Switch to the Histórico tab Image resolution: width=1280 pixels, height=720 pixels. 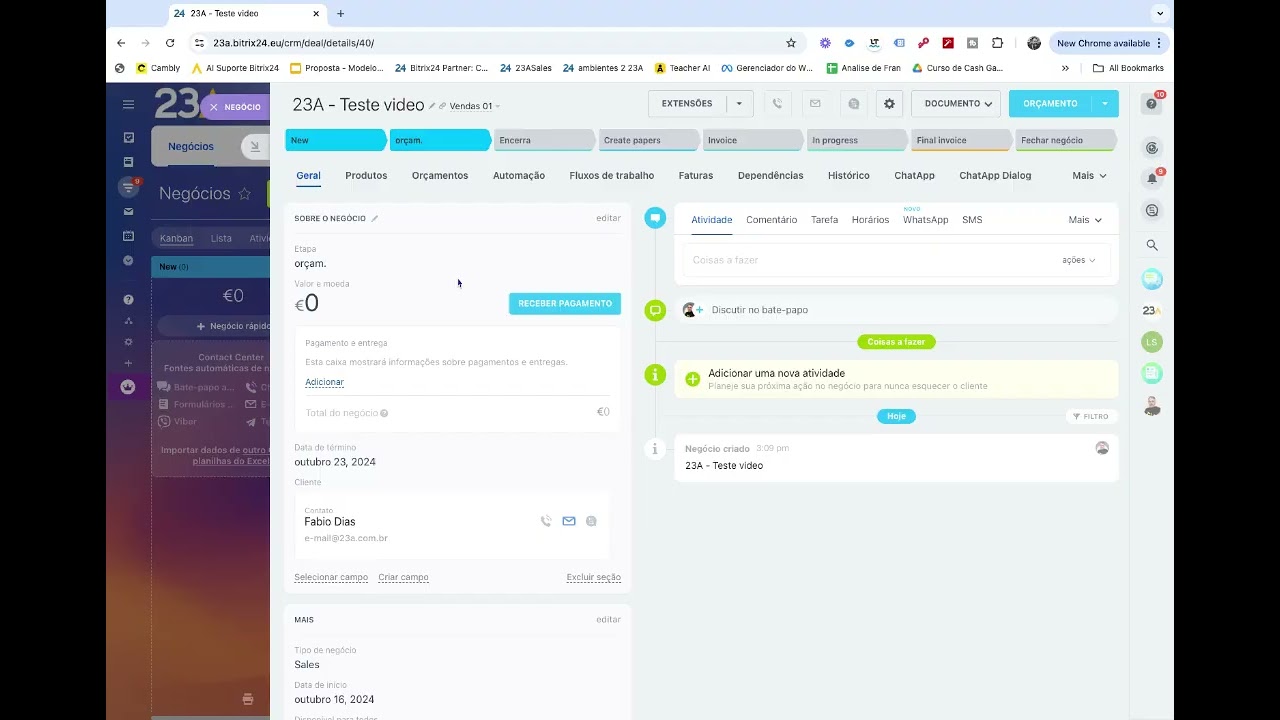click(849, 175)
